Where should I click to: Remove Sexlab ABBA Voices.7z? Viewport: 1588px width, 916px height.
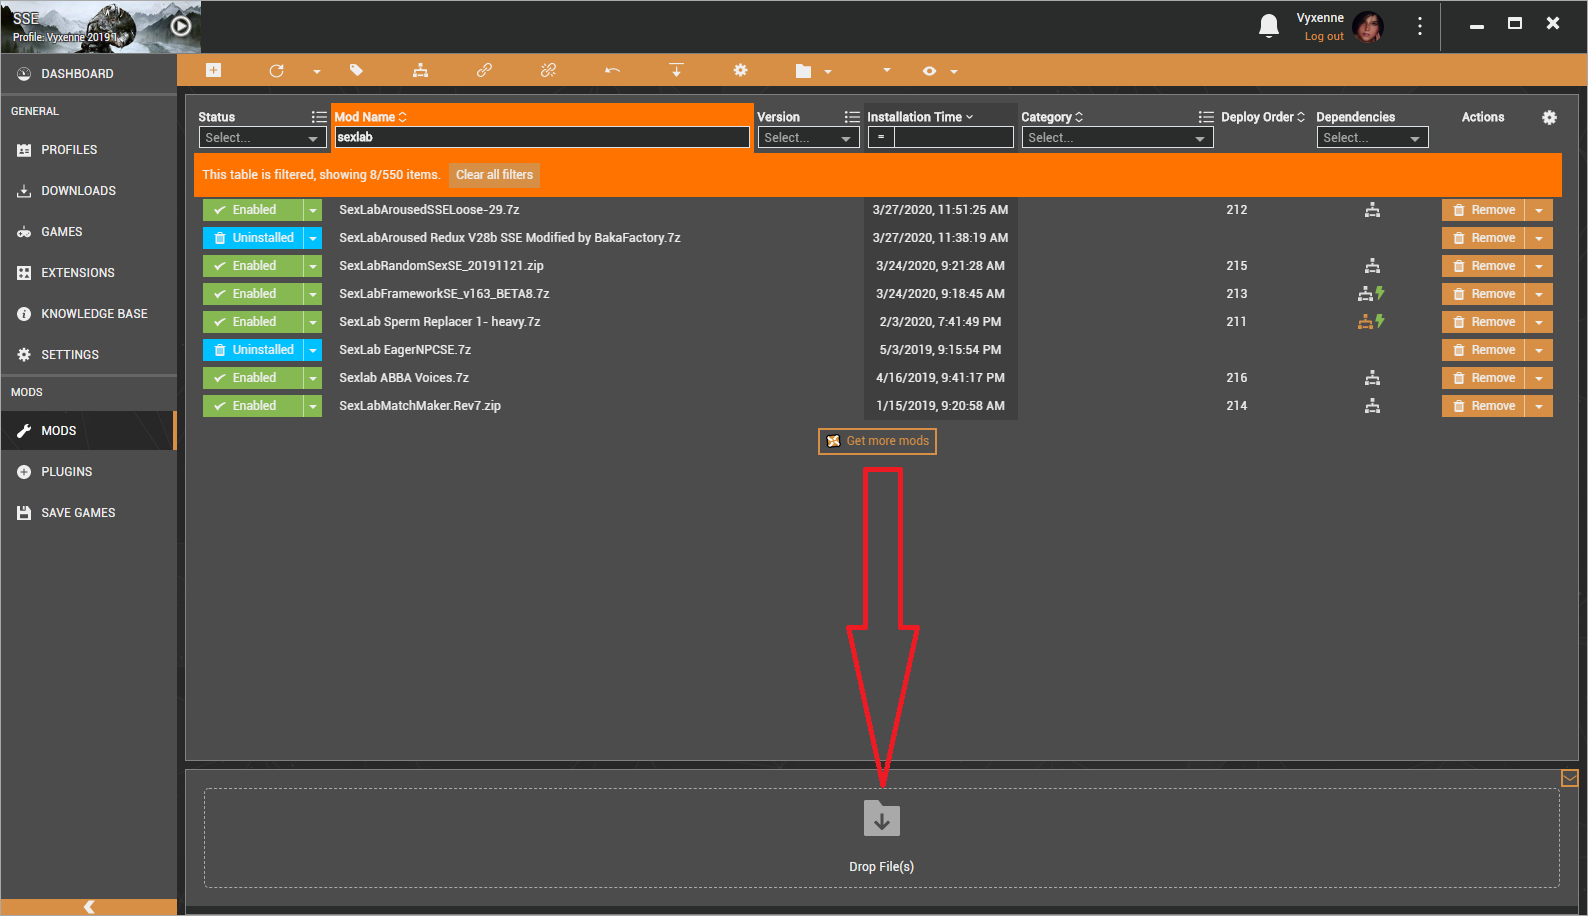[x=1483, y=378]
